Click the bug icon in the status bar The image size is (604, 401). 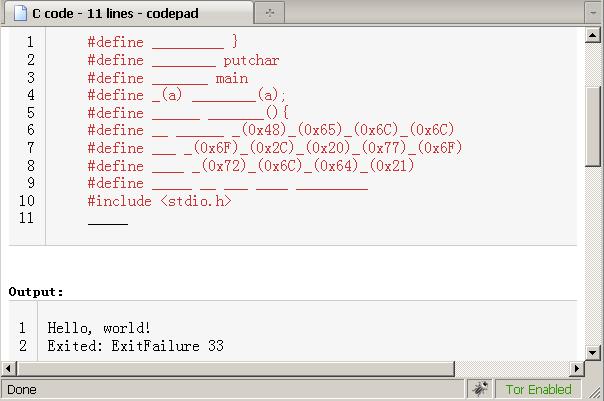pos(480,389)
